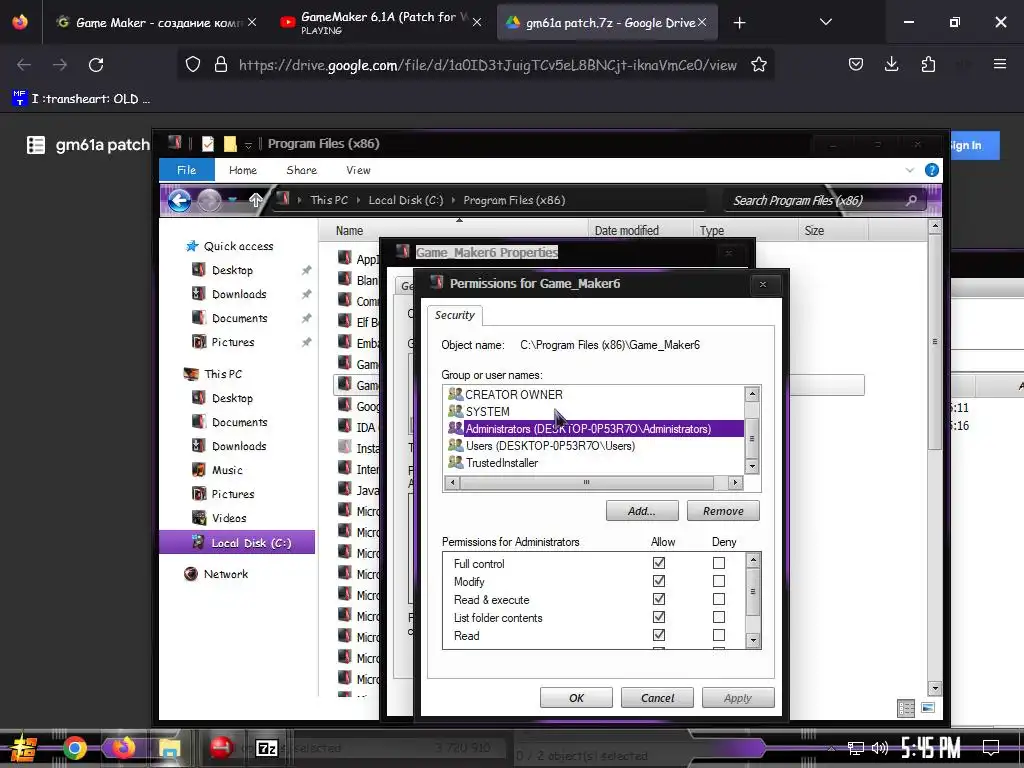This screenshot has height=768, width=1024.
Task: Switch to details view icon
Action: click(x=906, y=708)
